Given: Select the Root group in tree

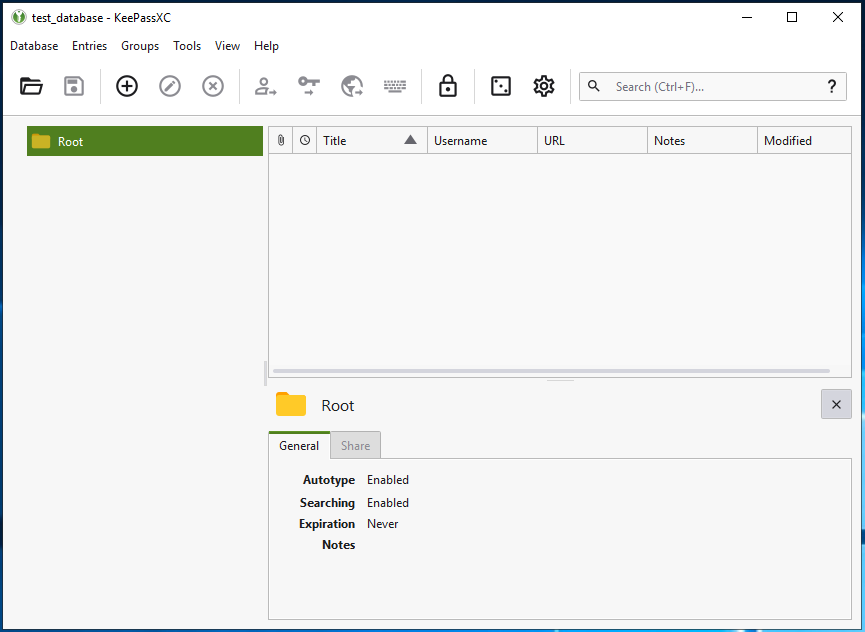Looking at the screenshot, I should 145,141.
